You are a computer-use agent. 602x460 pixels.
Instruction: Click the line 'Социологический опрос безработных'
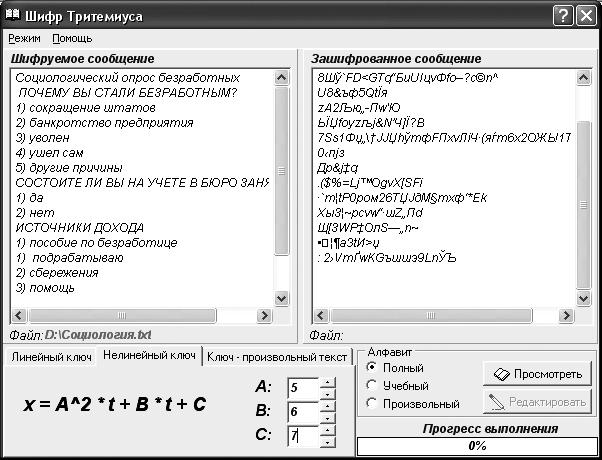click(x=127, y=78)
